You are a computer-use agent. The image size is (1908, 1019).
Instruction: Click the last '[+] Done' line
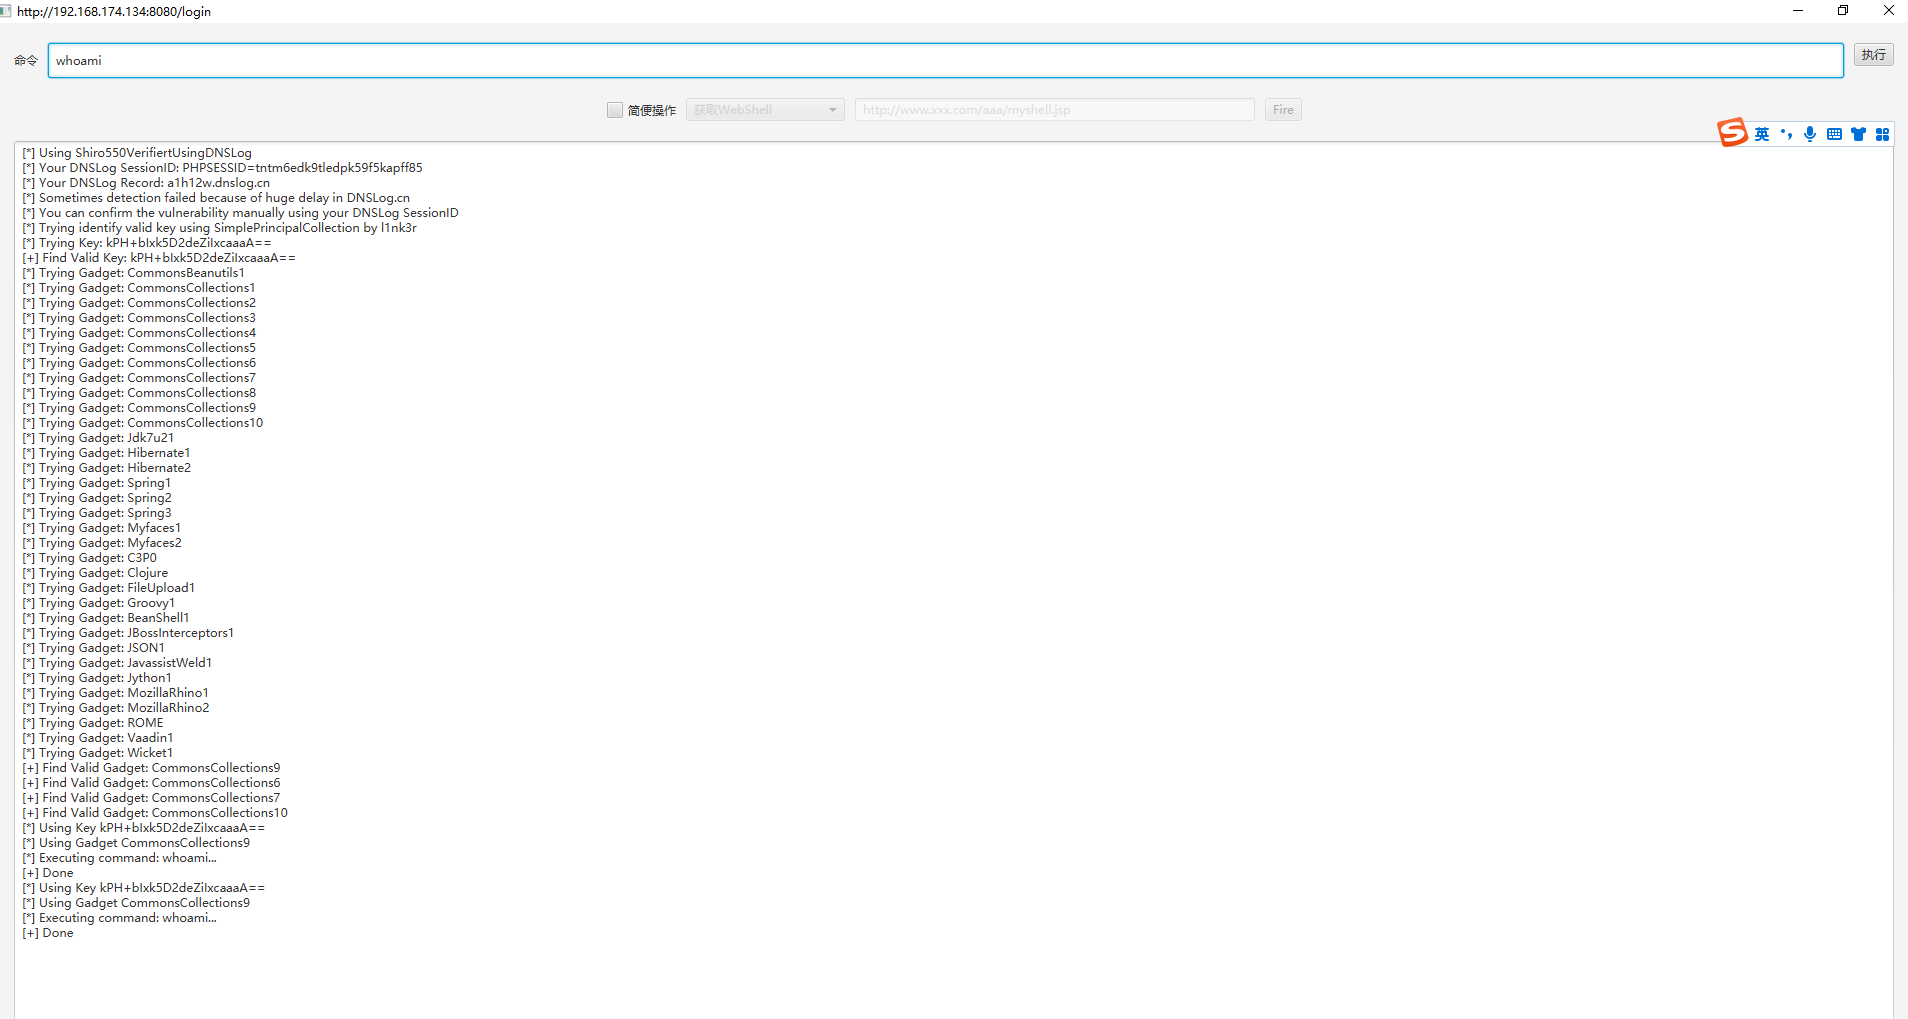pyautogui.click(x=48, y=933)
